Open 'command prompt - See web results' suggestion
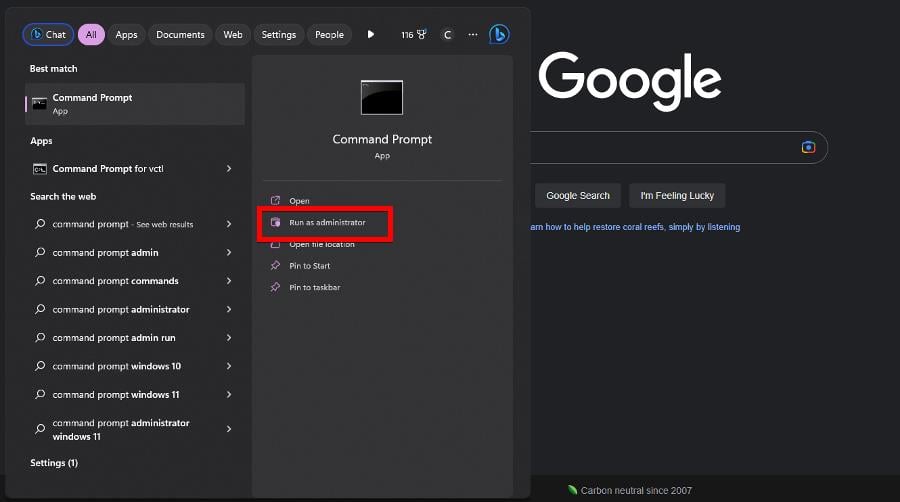This screenshot has height=502, width=900. pyautogui.click(x=135, y=224)
